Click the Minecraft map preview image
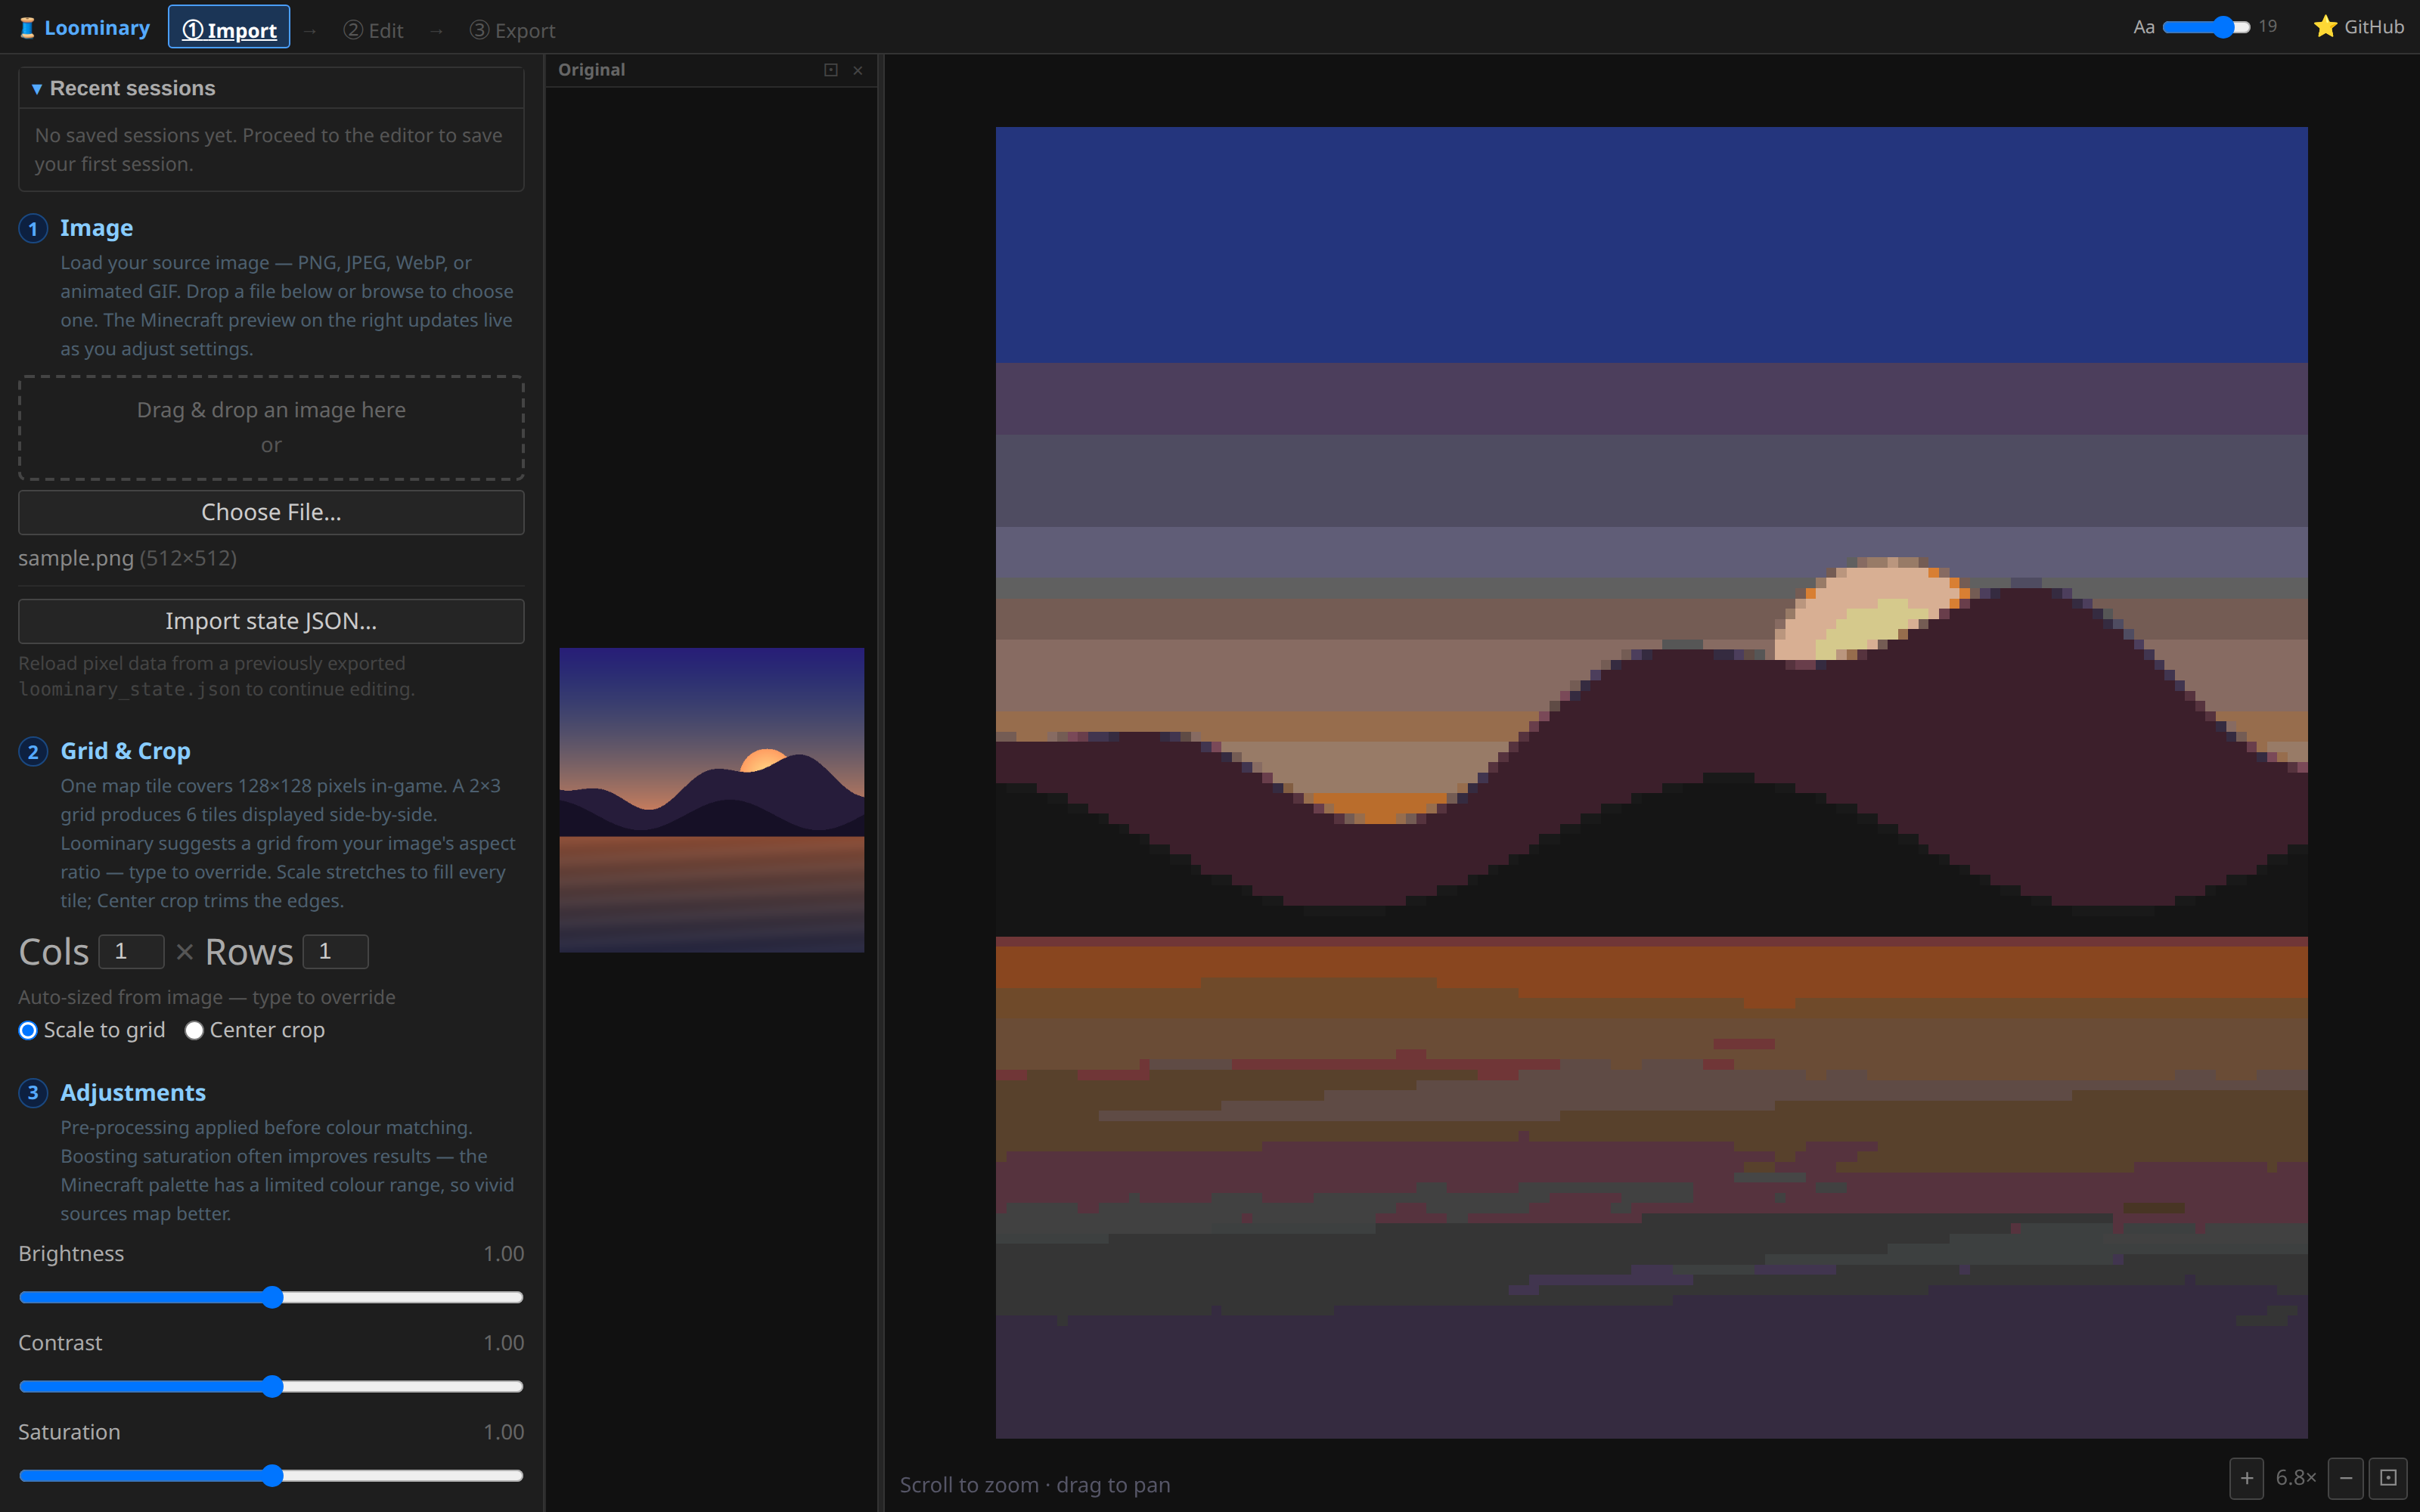This screenshot has width=2420, height=1512. pyautogui.click(x=1651, y=782)
